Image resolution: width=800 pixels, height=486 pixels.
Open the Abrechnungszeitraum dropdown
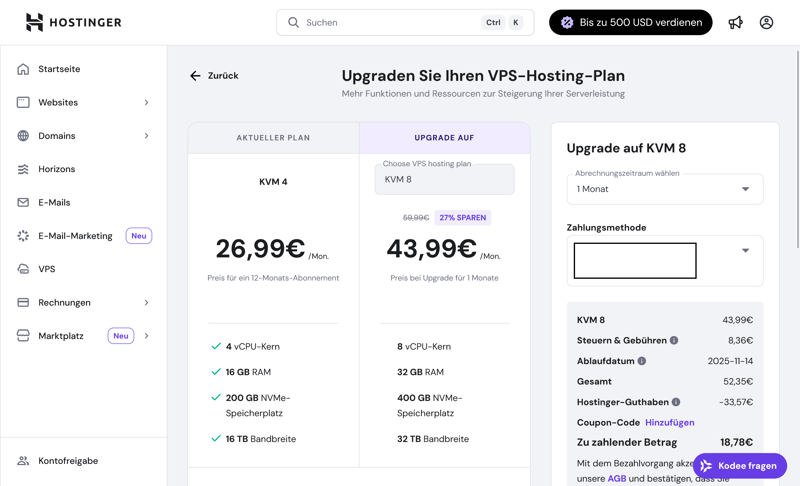(x=664, y=189)
